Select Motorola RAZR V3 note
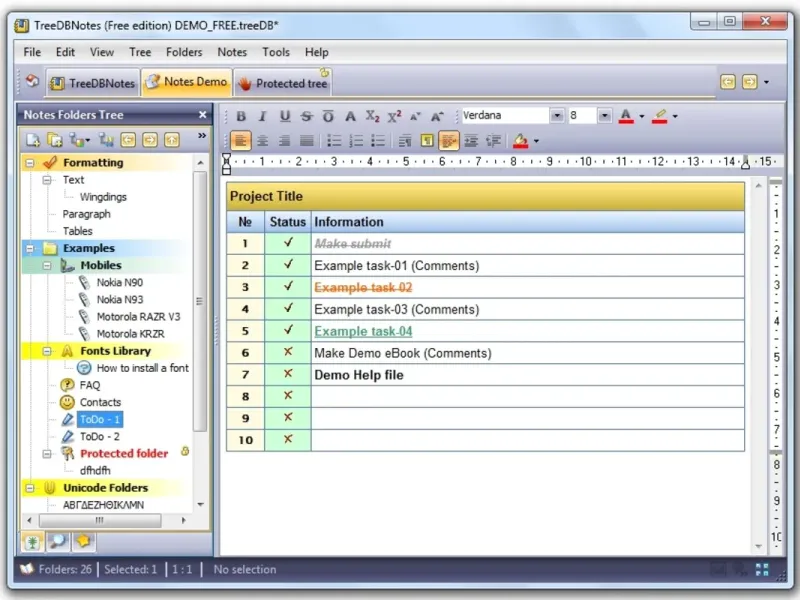The image size is (800, 600). pos(138,317)
